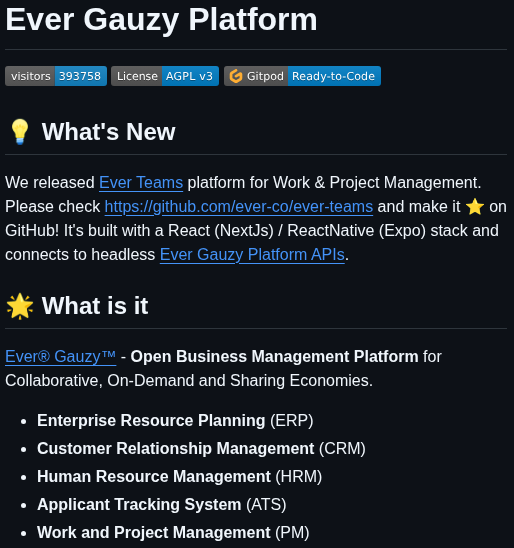Viewport: 514px width, 548px height.
Task: Follow the Ever Teams link
Action: tap(141, 182)
